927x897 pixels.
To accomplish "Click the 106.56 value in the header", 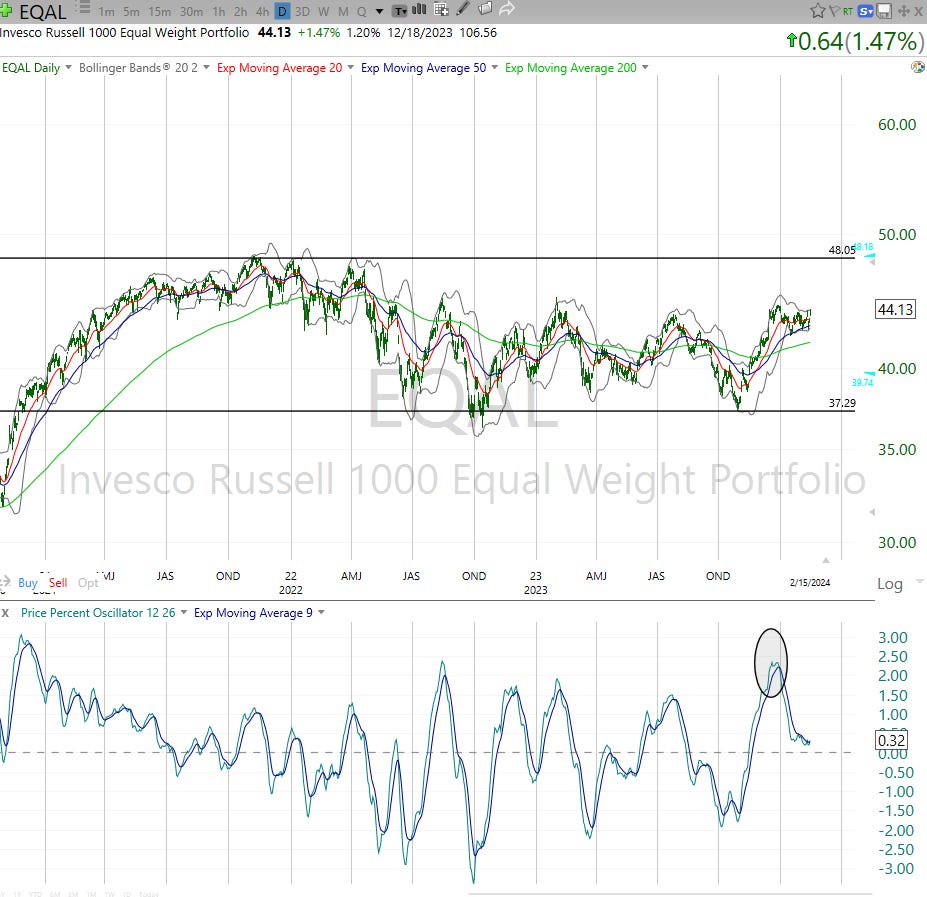I will pyautogui.click(x=478, y=33).
